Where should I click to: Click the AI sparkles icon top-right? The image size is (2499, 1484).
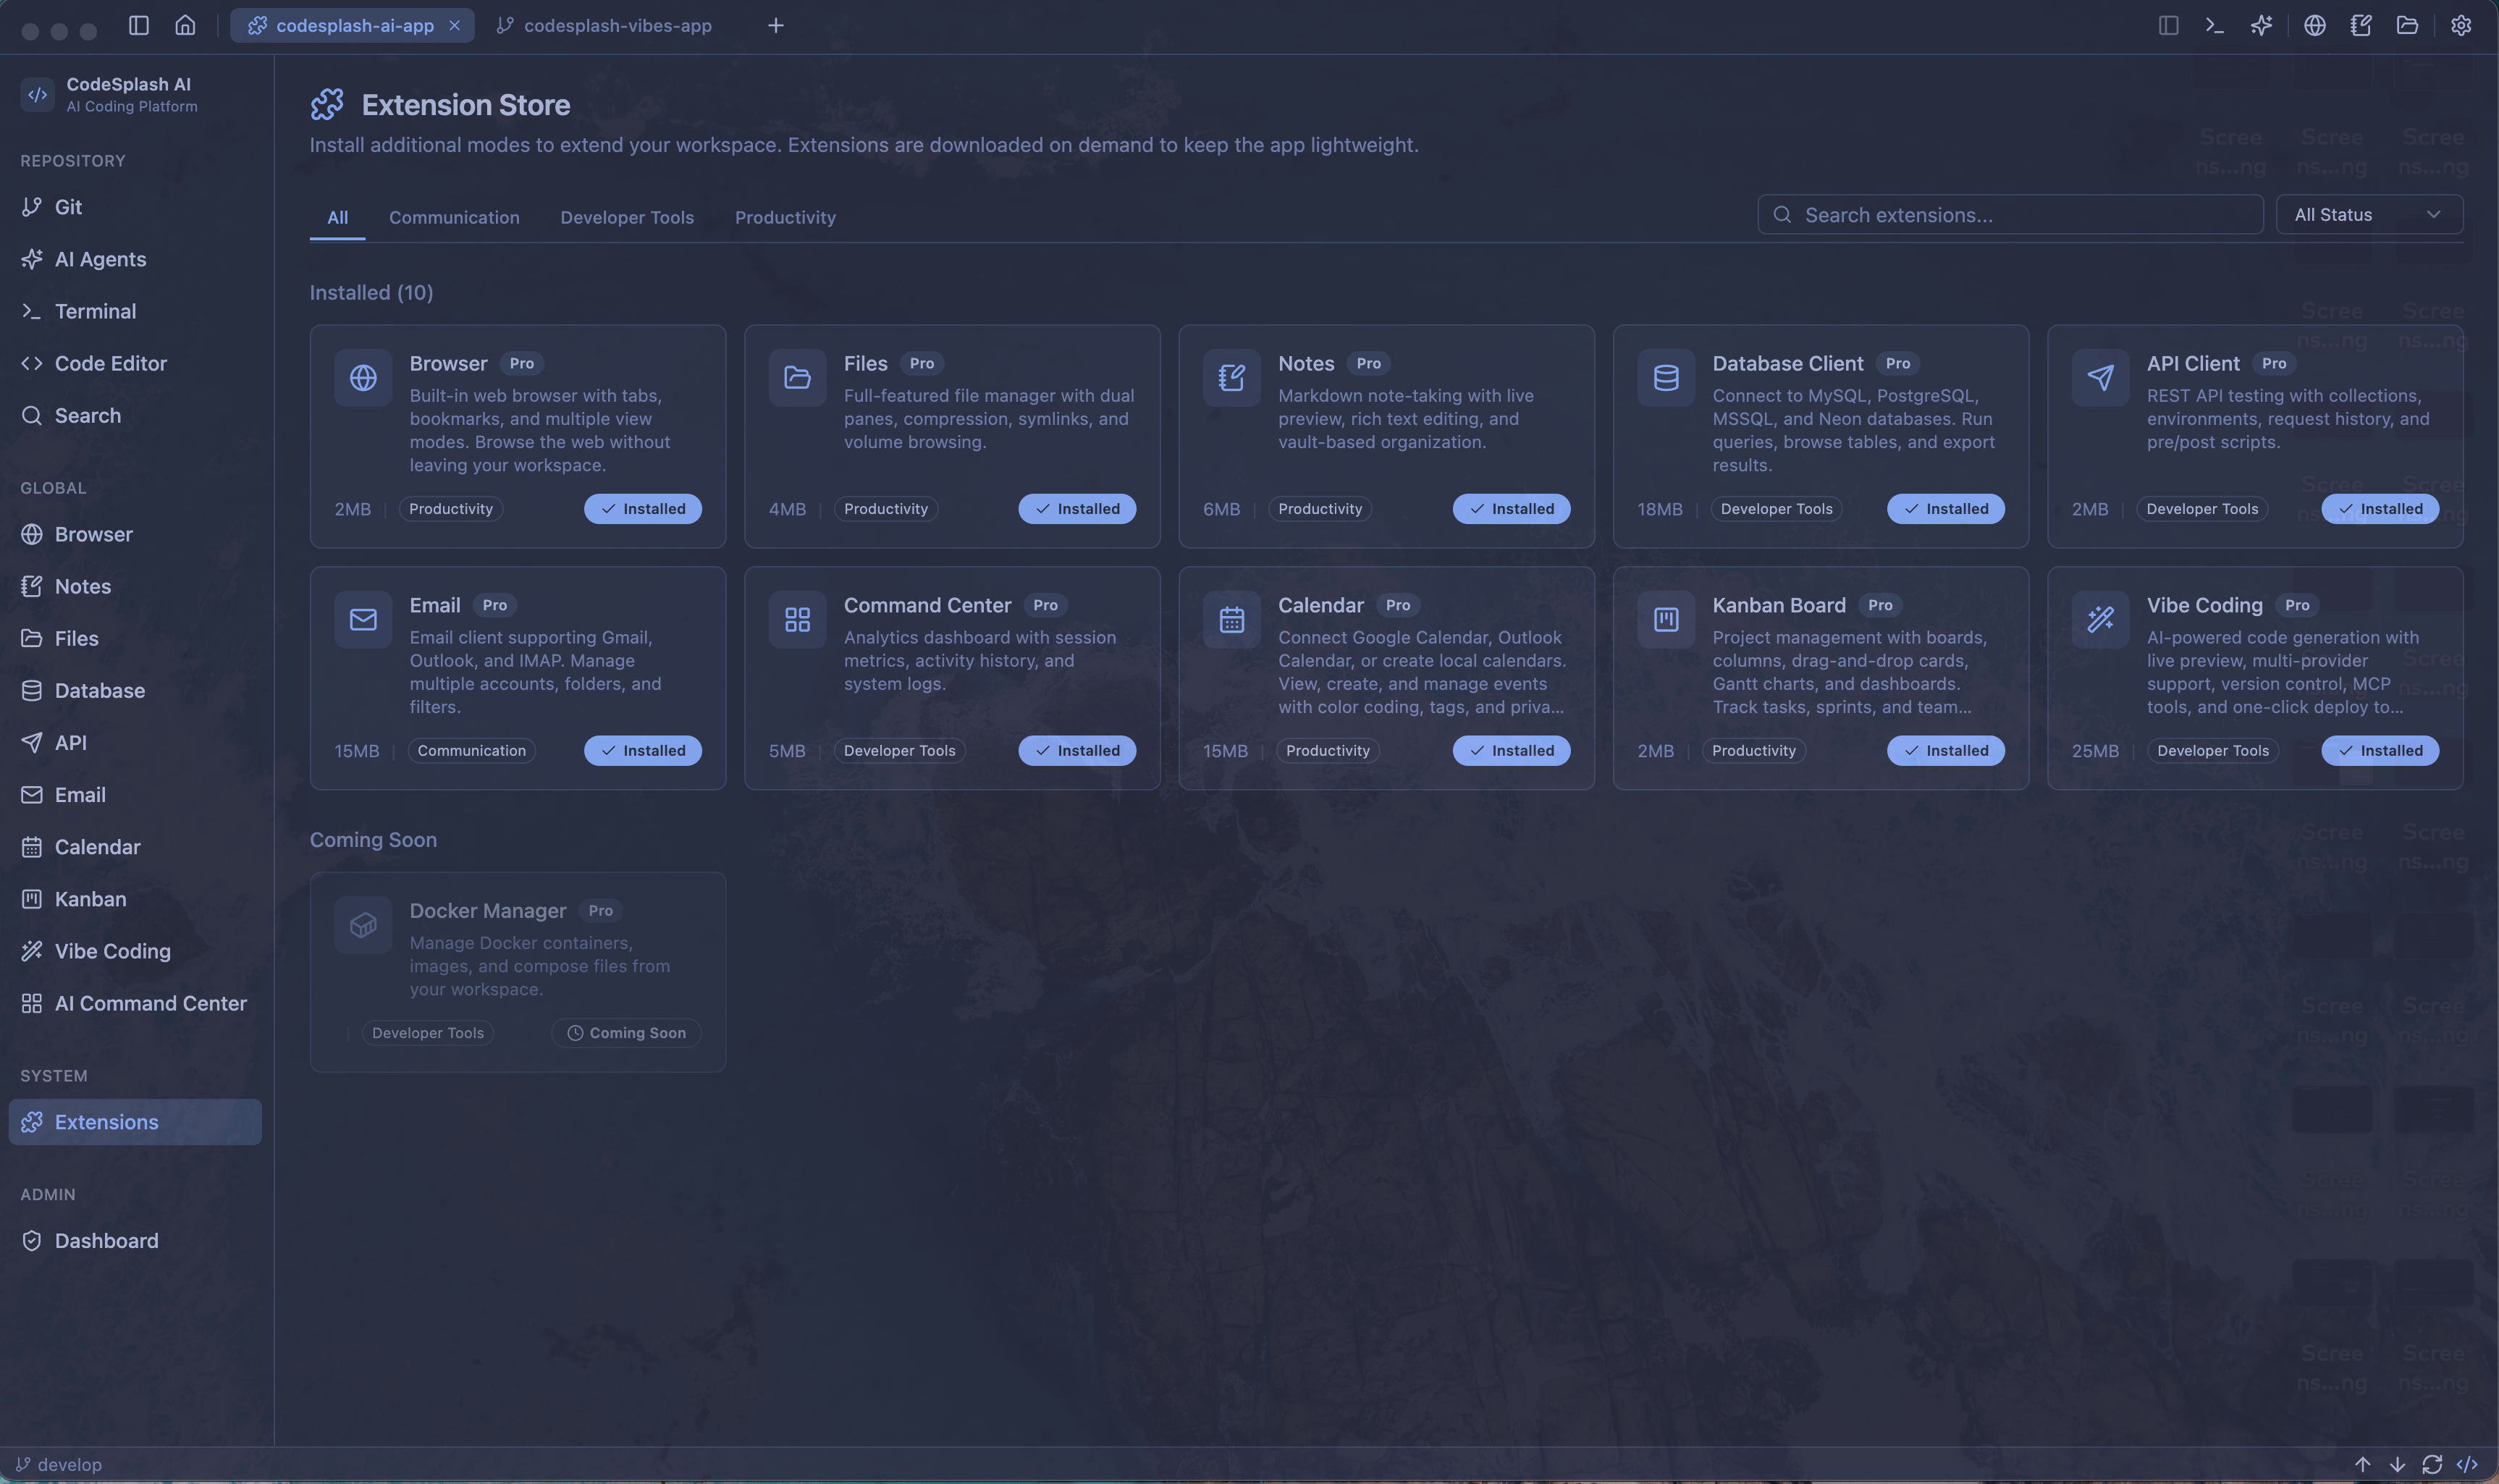point(2261,25)
